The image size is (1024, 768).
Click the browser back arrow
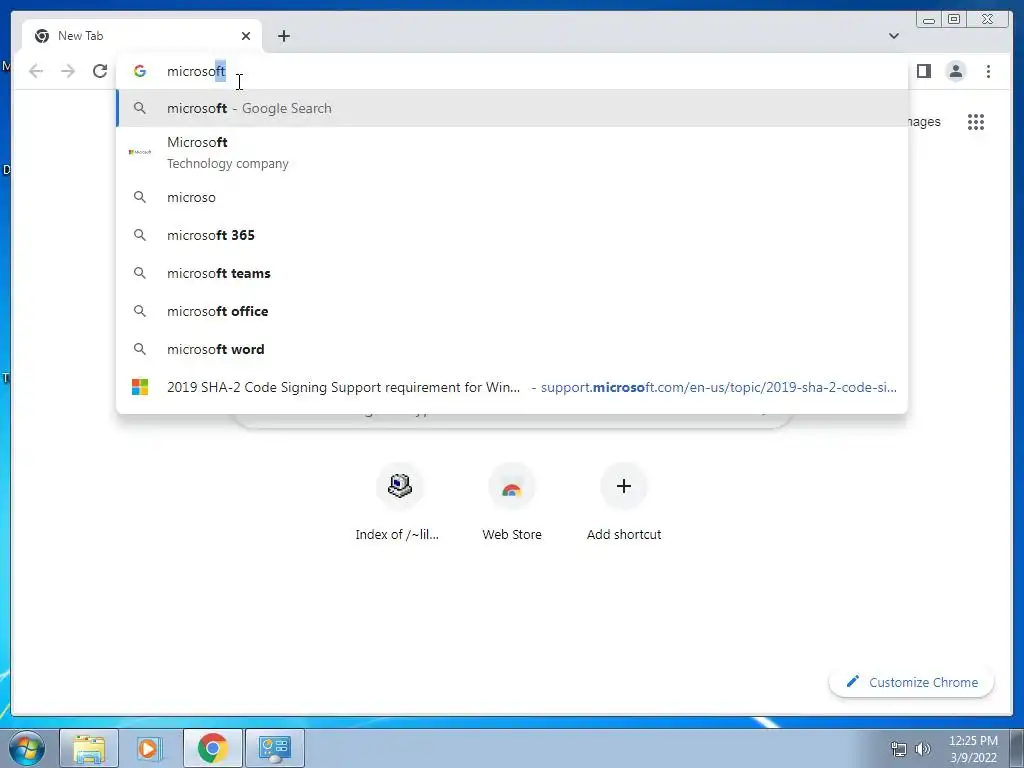click(x=36, y=71)
